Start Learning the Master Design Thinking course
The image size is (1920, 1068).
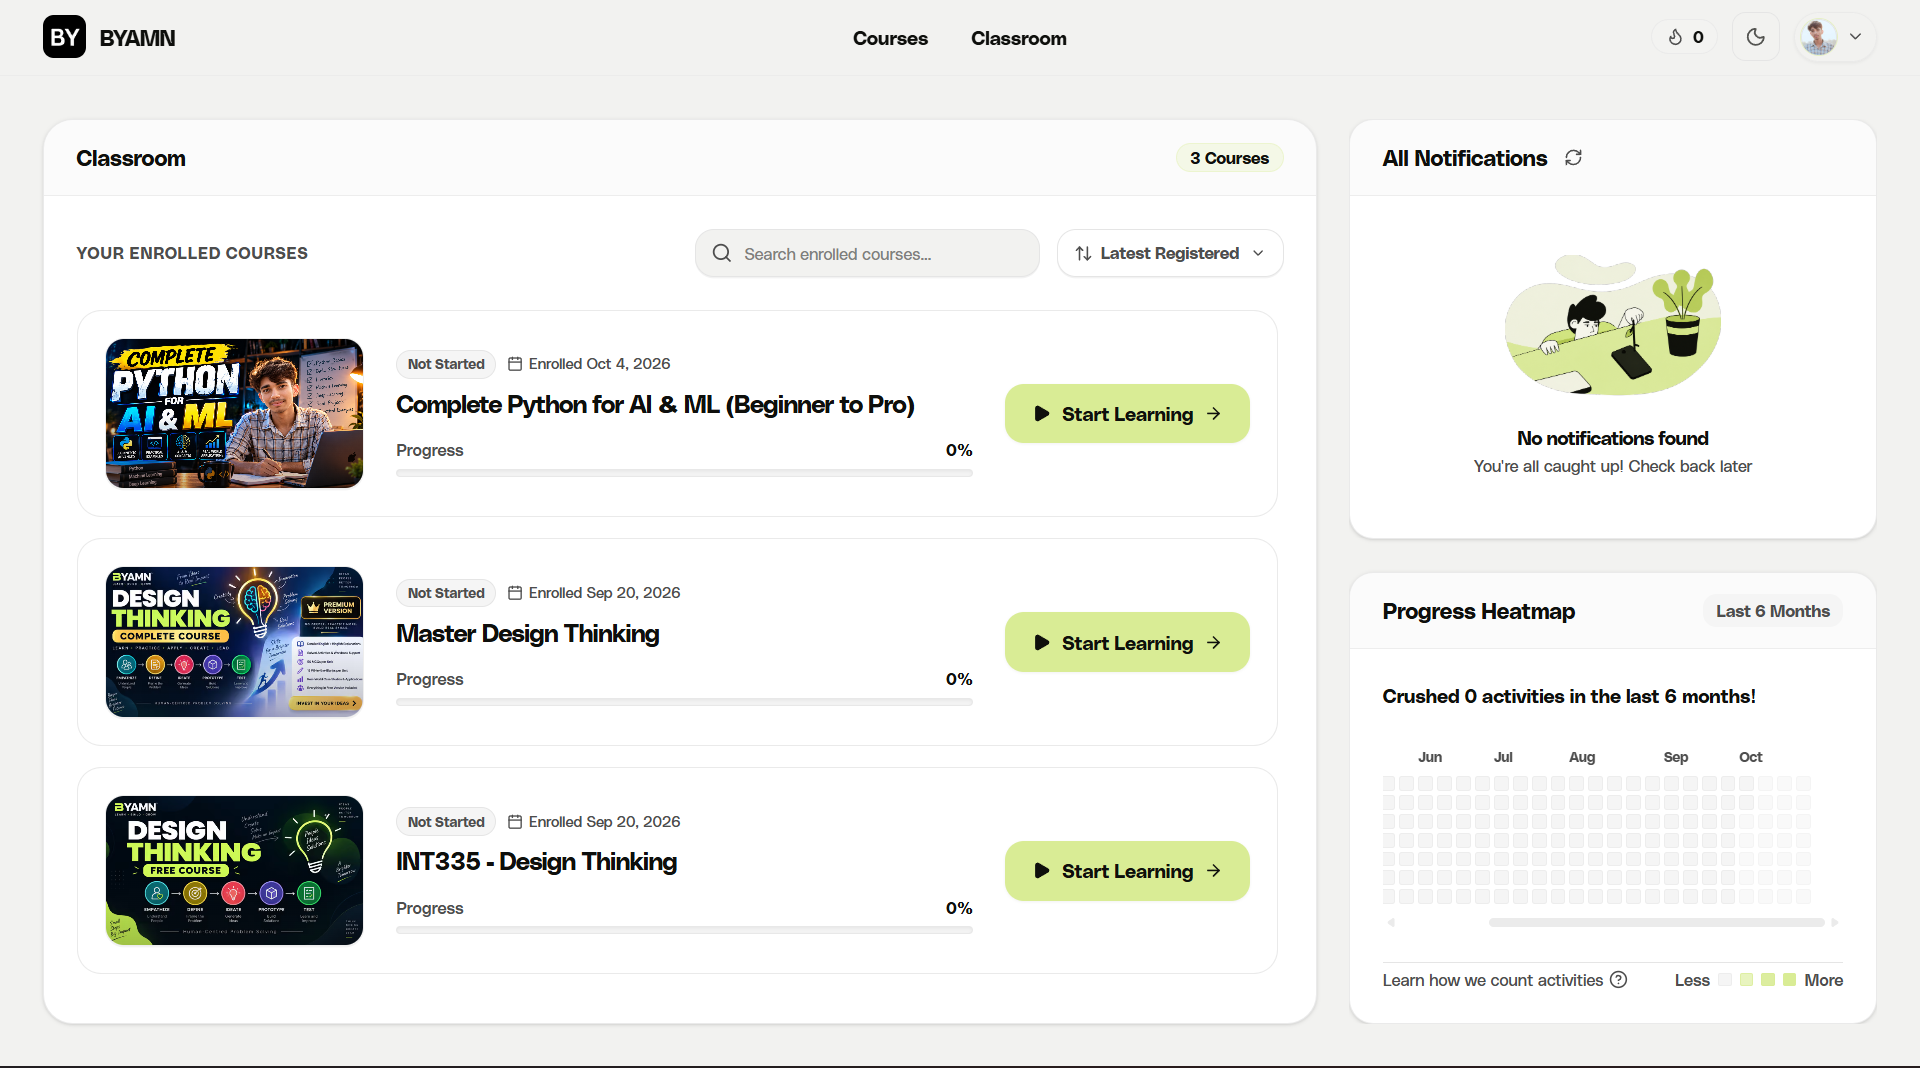point(1127,643)
